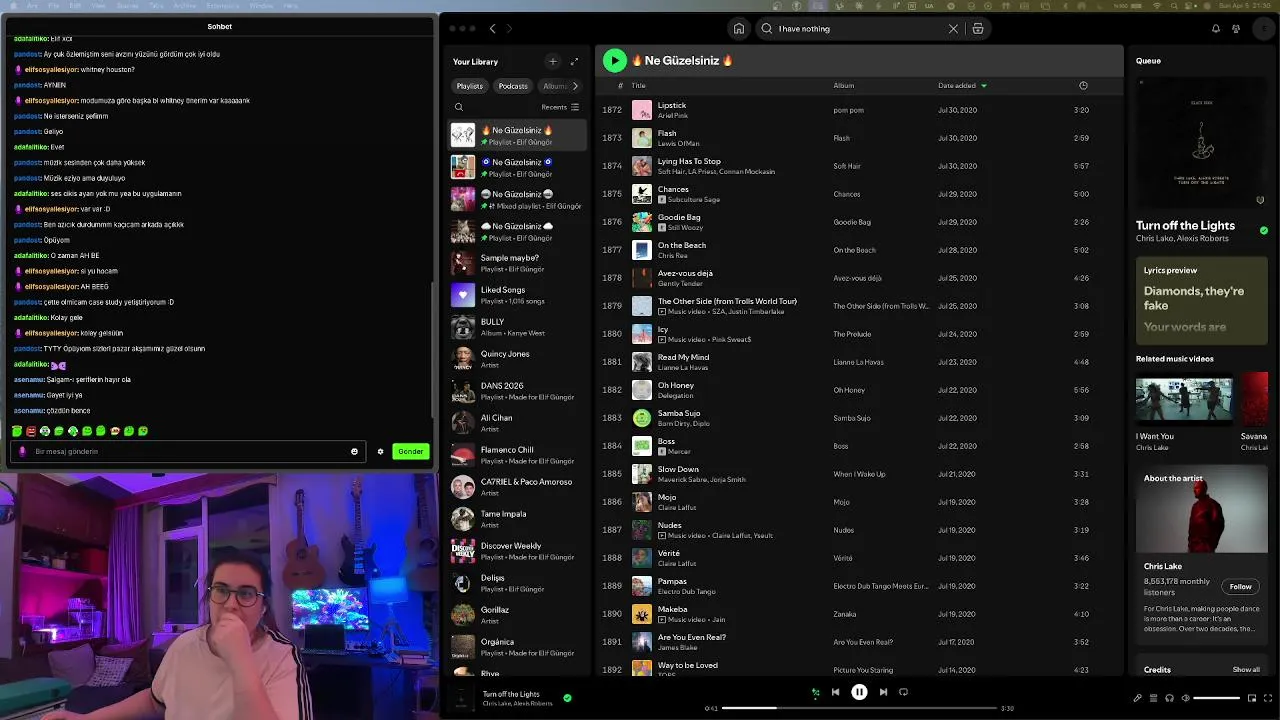This screenshot has width=1280, height=720.
Task: Open About the artist Chris Lake image
Action: (x=1202, y=510)
